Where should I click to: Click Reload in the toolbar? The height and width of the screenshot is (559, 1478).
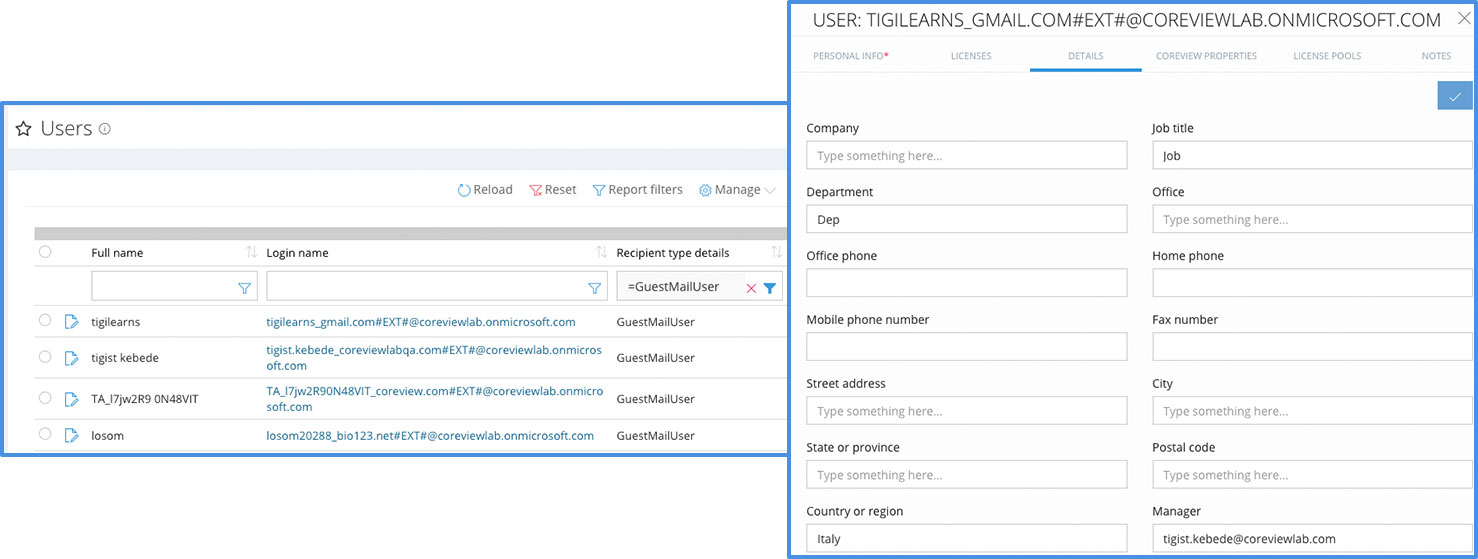[x=485, y=190]
